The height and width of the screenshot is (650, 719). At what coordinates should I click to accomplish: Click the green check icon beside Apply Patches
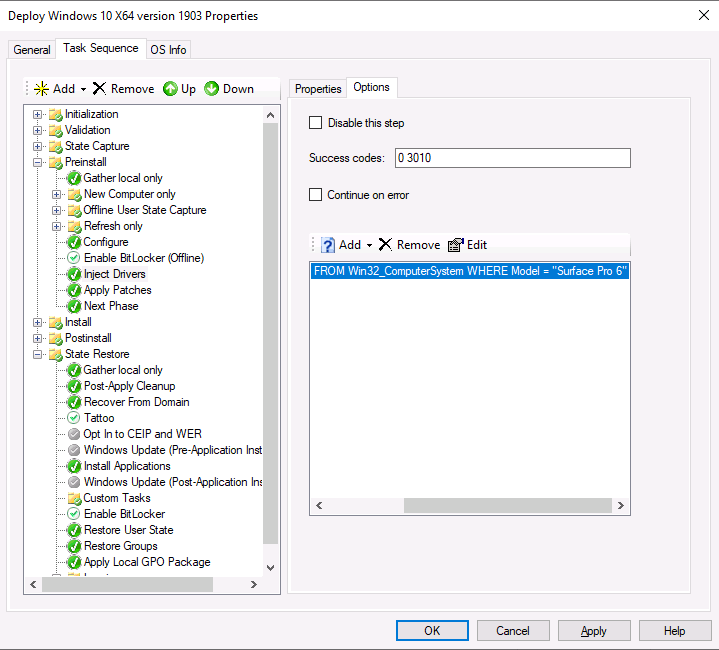pos(74,290)
